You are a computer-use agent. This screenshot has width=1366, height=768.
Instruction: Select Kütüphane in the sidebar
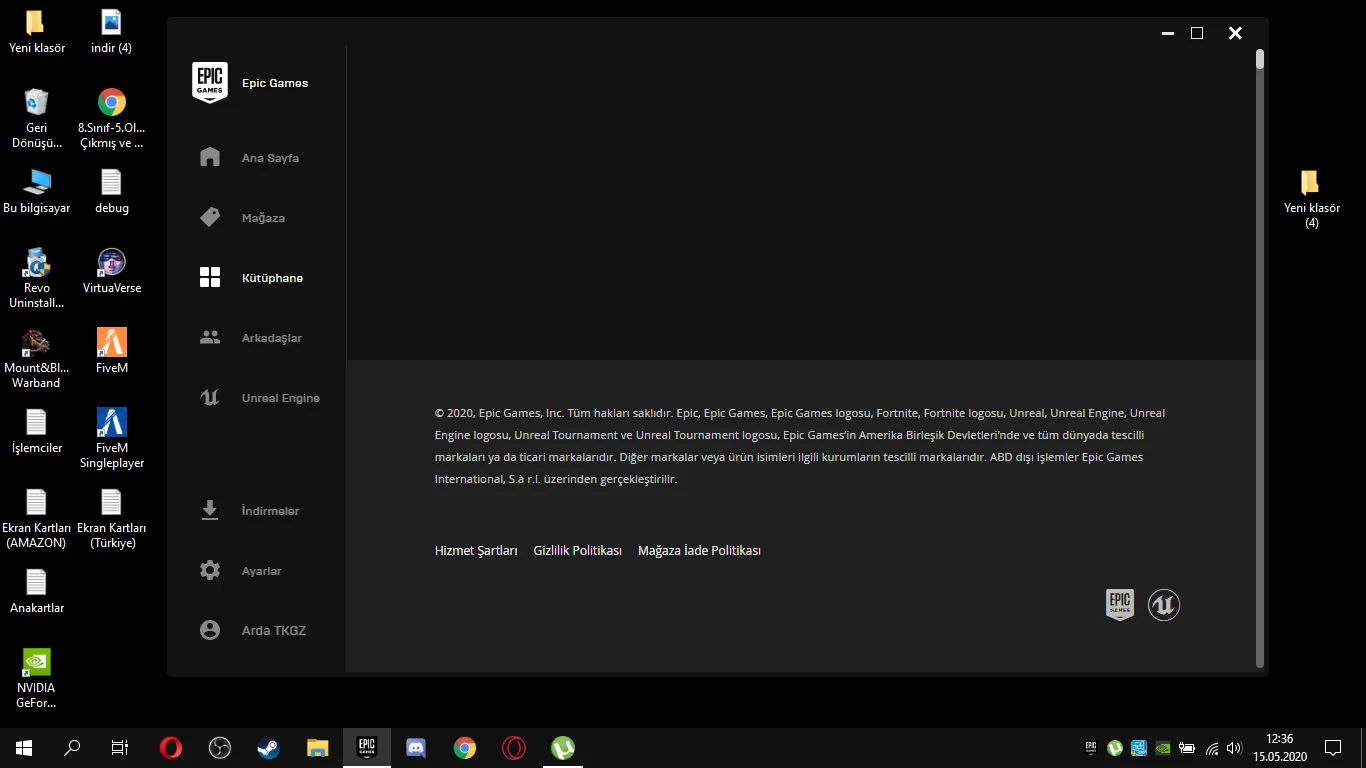[252, 278]
